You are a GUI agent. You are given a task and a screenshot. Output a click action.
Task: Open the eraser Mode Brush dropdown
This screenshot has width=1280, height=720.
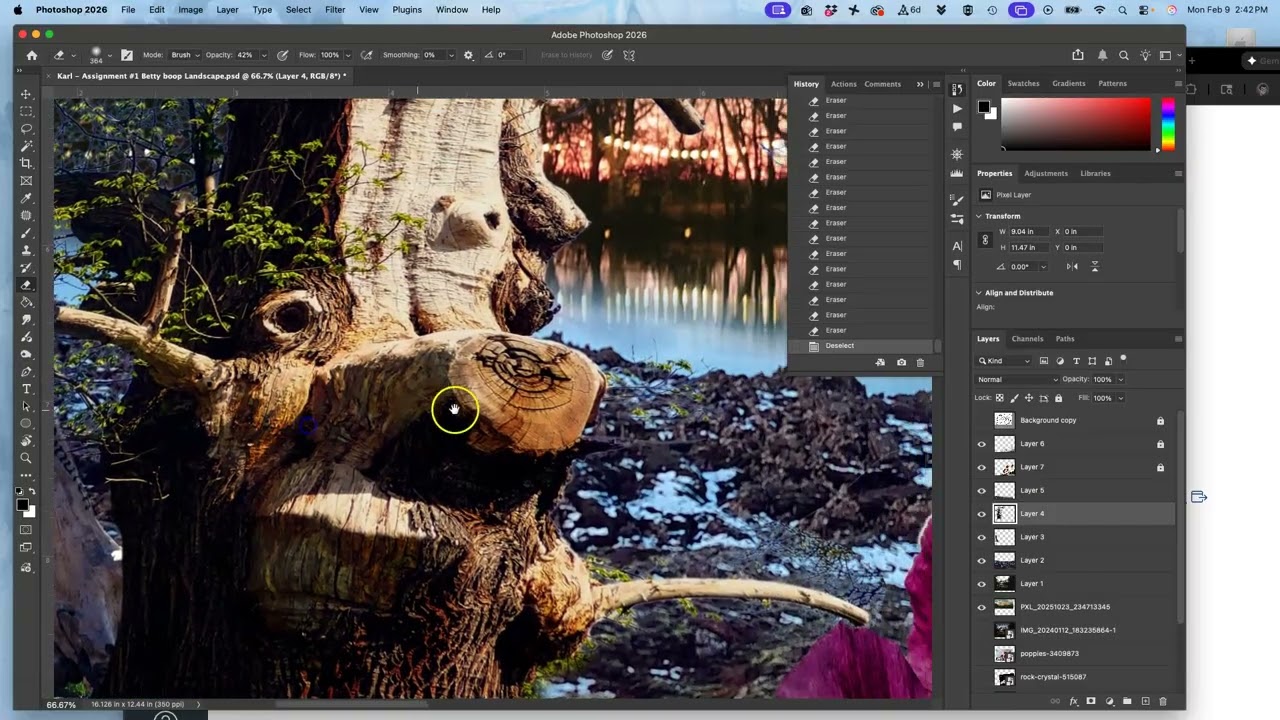click(x=184, y=55)
